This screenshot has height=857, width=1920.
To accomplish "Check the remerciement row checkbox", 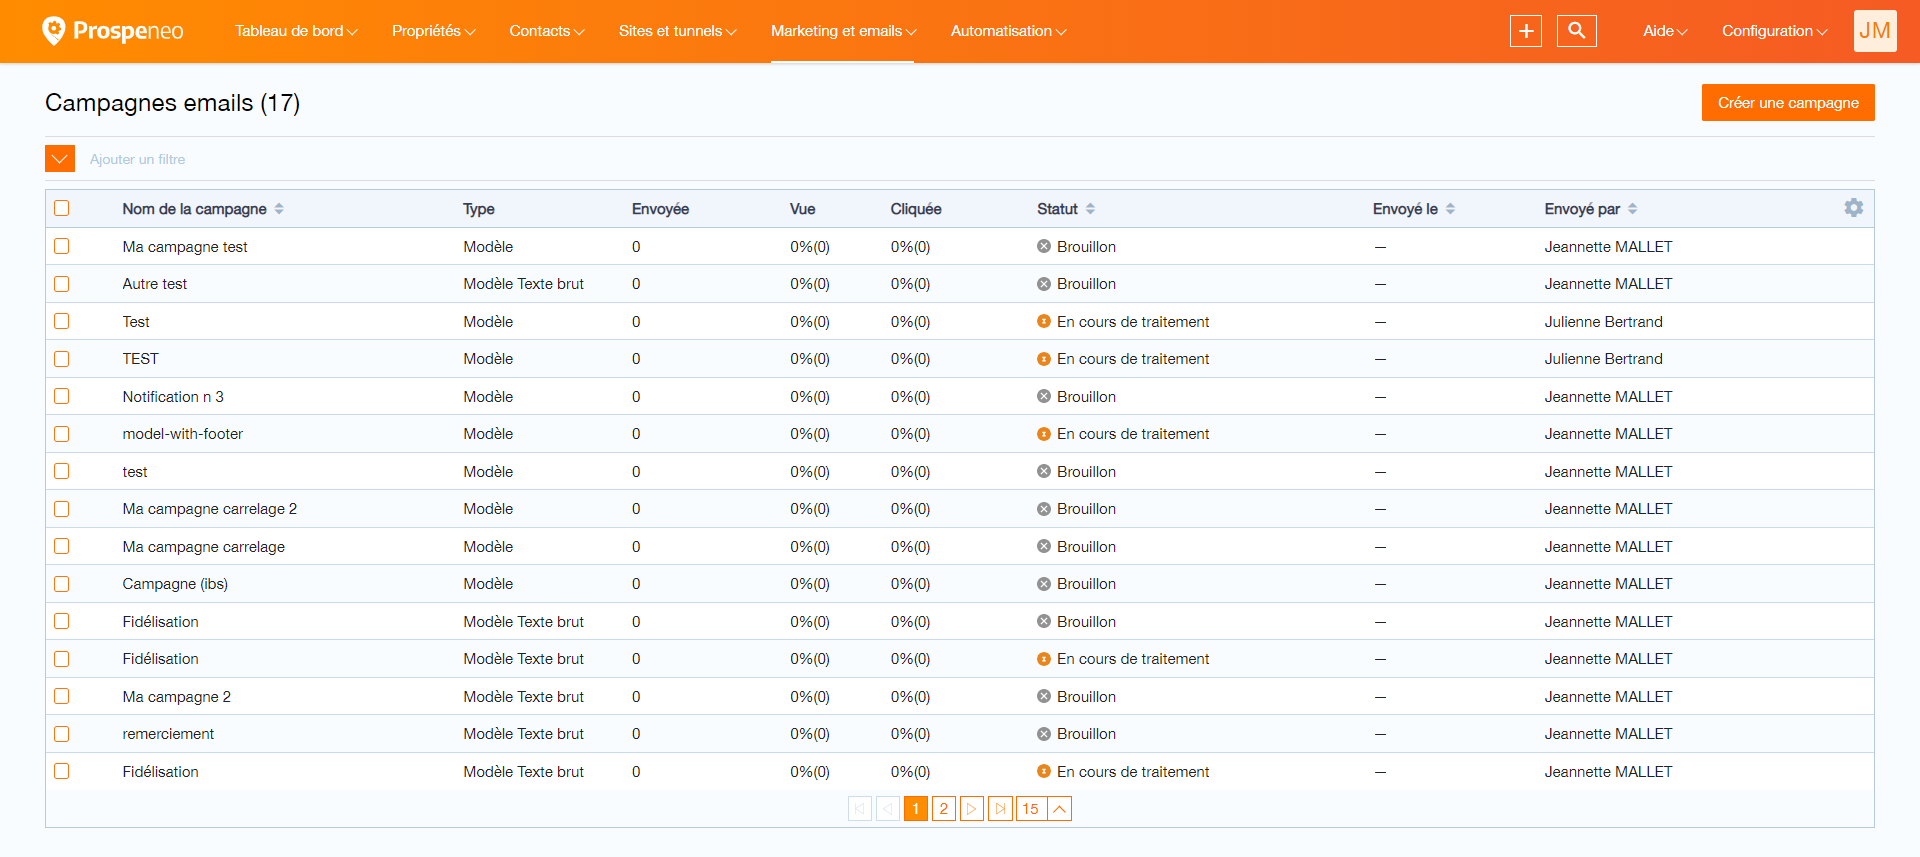I will click(62, 734).
